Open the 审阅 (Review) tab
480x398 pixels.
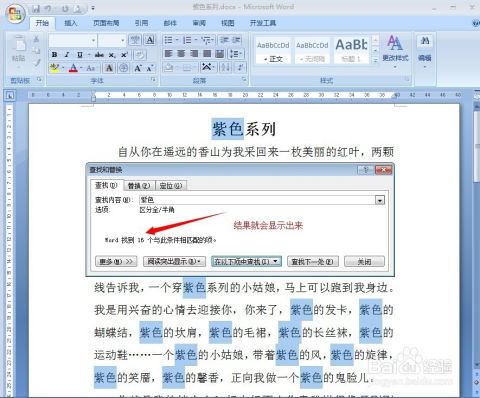pos(199,23)
